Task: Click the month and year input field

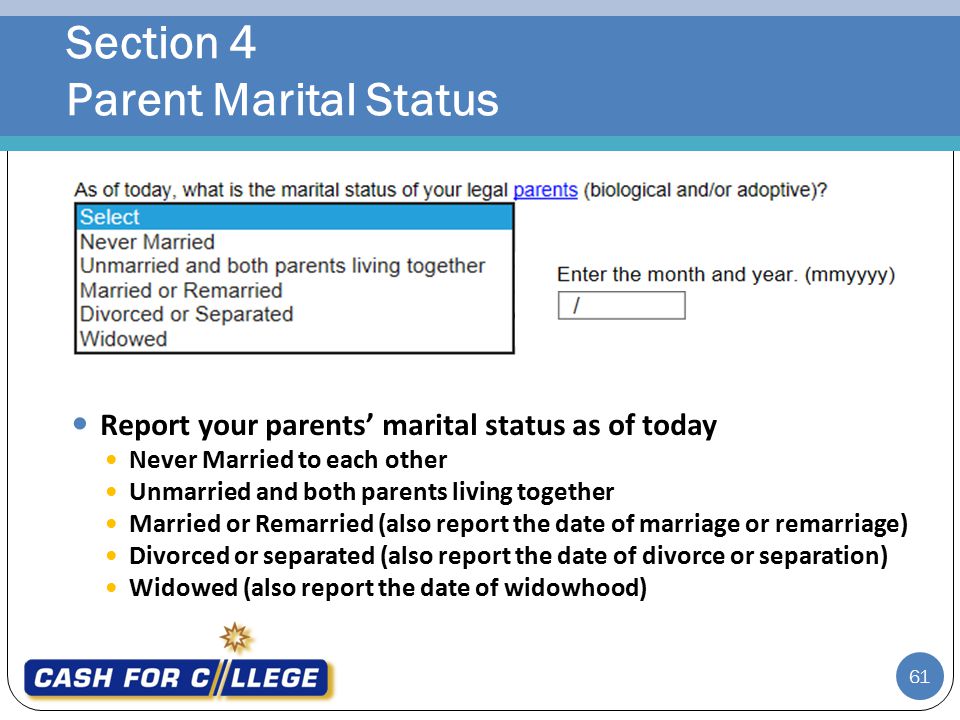Action: coord(621,305)
